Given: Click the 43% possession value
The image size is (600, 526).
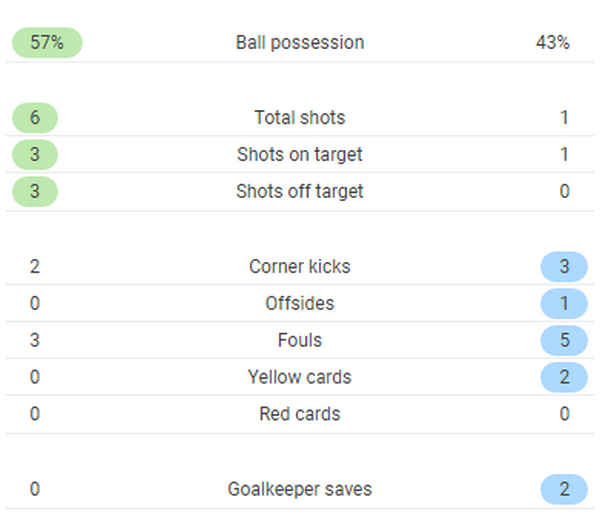Looking at the screenshot, I should pyautogui.click(x=553, y=43).
